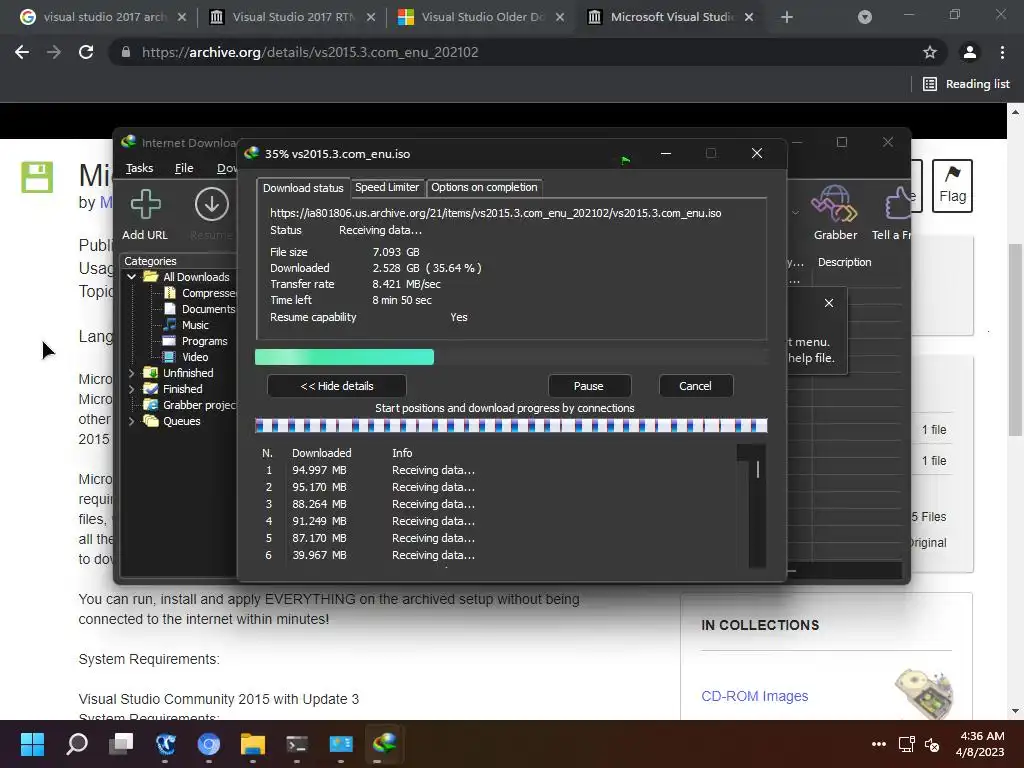Expand the Unfinished category
Screen dimensions: 1024x768
point(131,373)
